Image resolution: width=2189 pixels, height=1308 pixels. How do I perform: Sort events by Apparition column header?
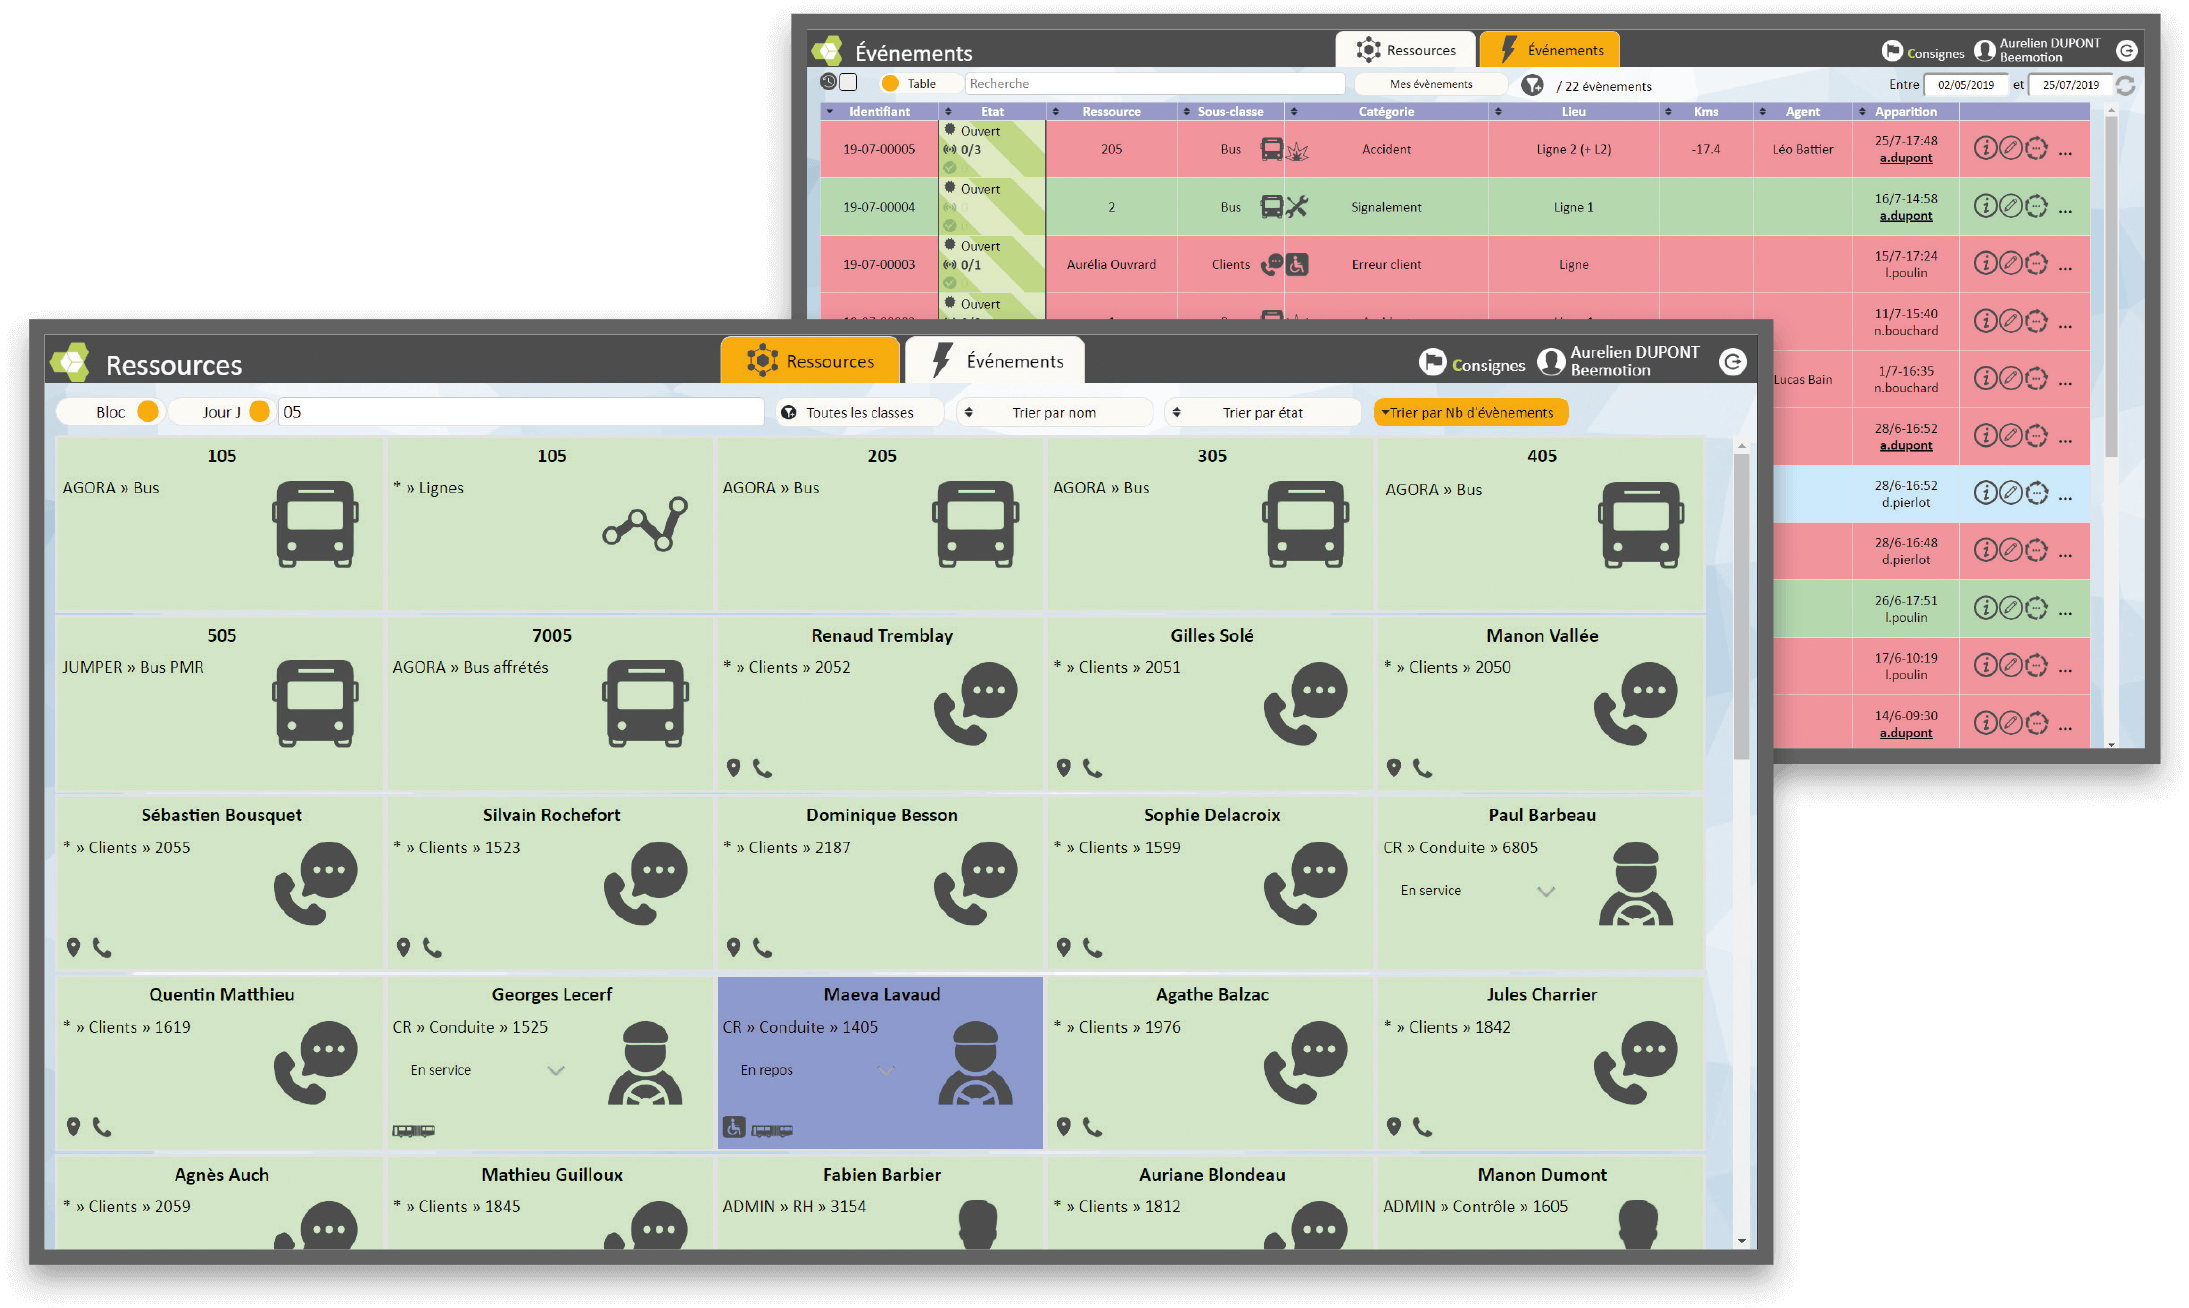1905,111
